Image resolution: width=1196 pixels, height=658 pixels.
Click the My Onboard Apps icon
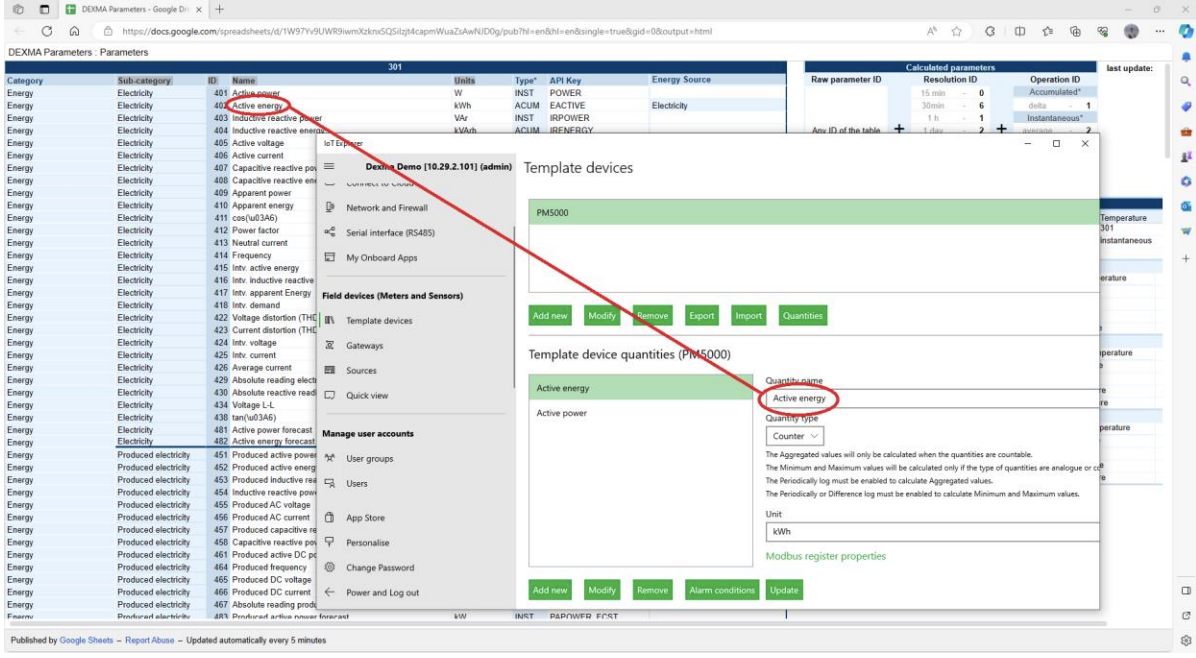tap(330, 257)
